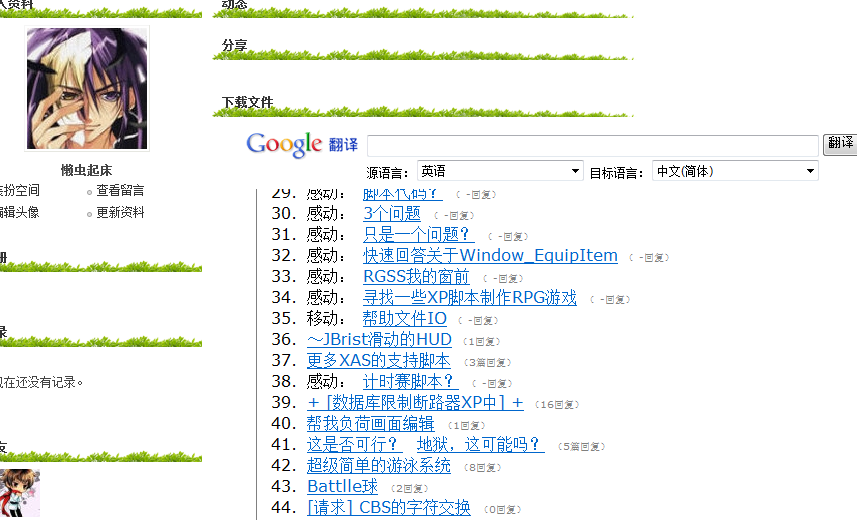Open the 3个问题 thread link
The height and width of the screenshot is (520, 857).
(392, 213)
